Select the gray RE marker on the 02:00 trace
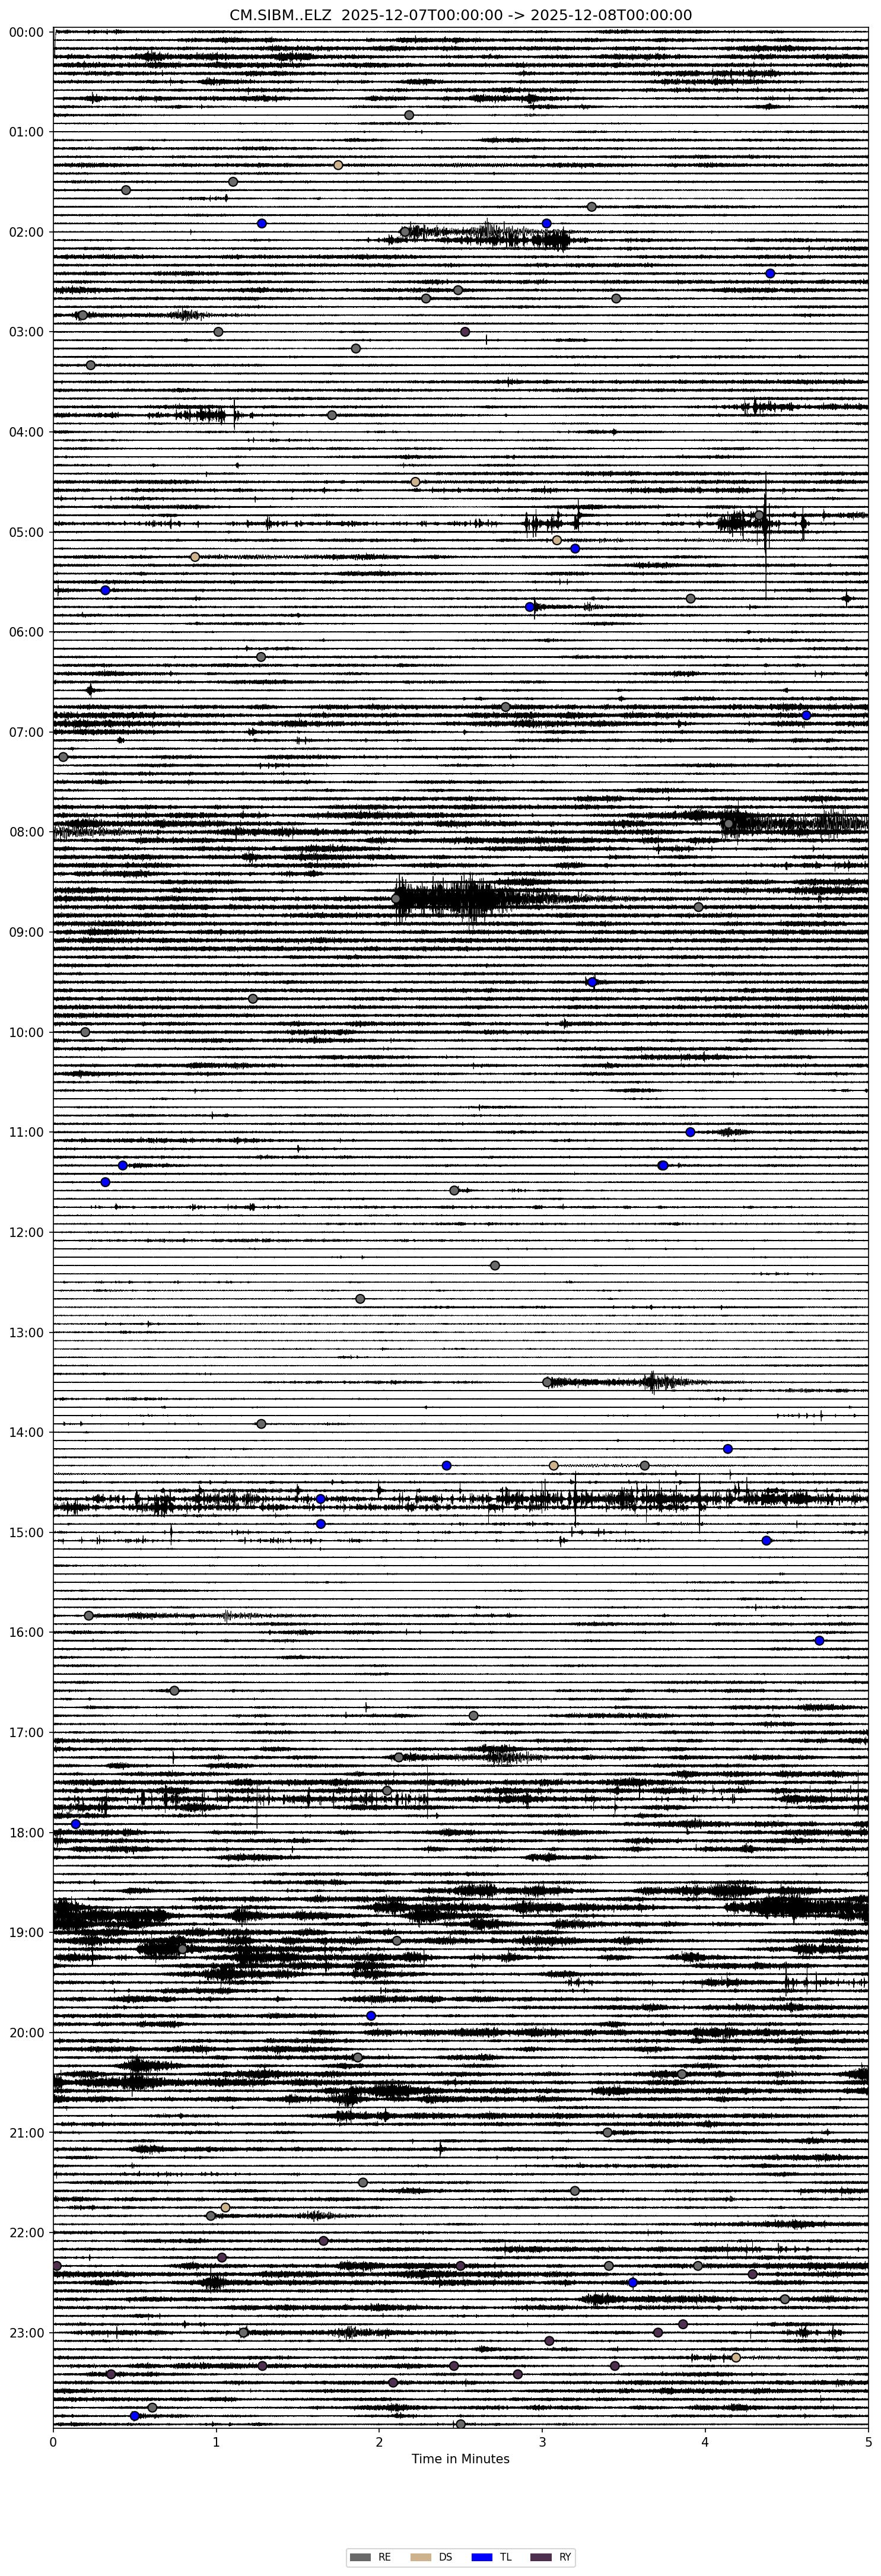The height and width of the screenshot is (2576, 881). point(405,232)
